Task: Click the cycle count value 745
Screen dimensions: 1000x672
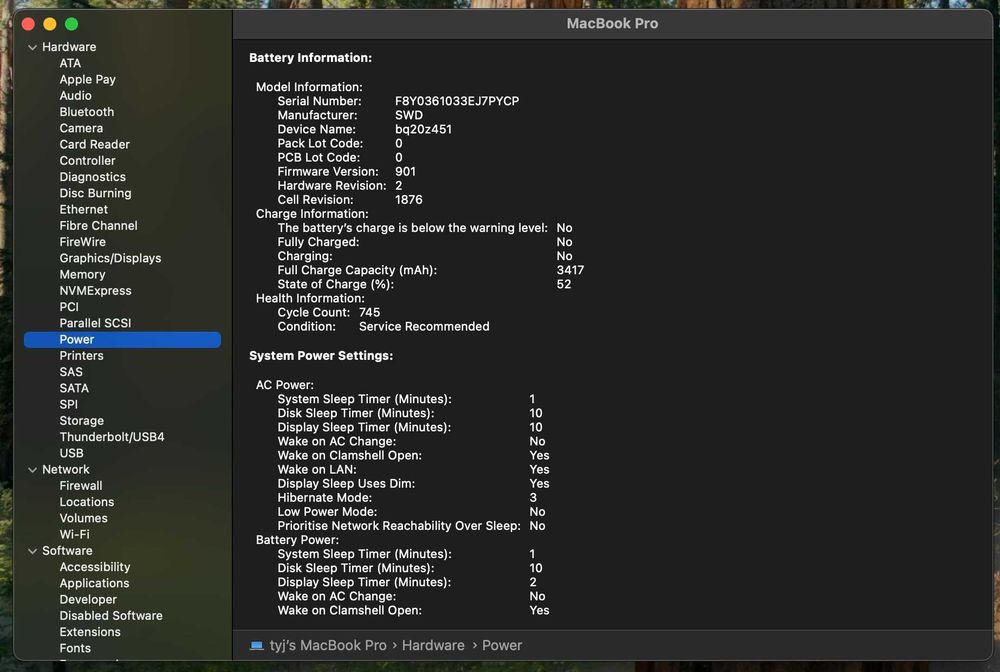Action: pyautogui.click(x=369, y=312)
